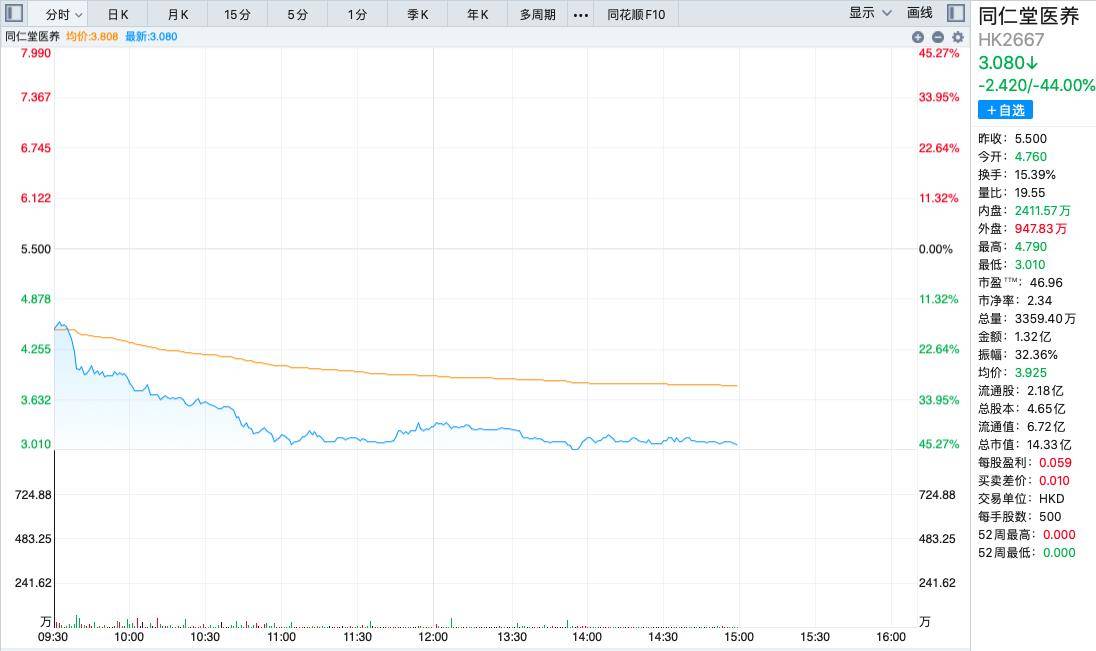Click 外盘 value 947.83万

point(1041,229)
